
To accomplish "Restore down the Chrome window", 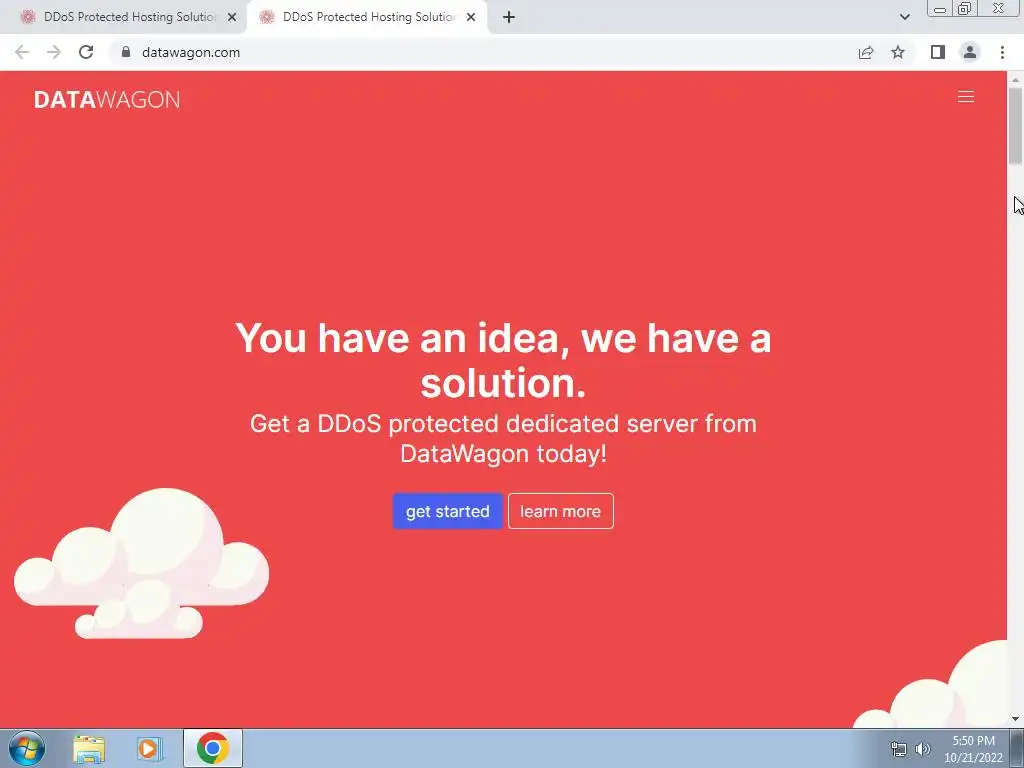I will (964, 9).
